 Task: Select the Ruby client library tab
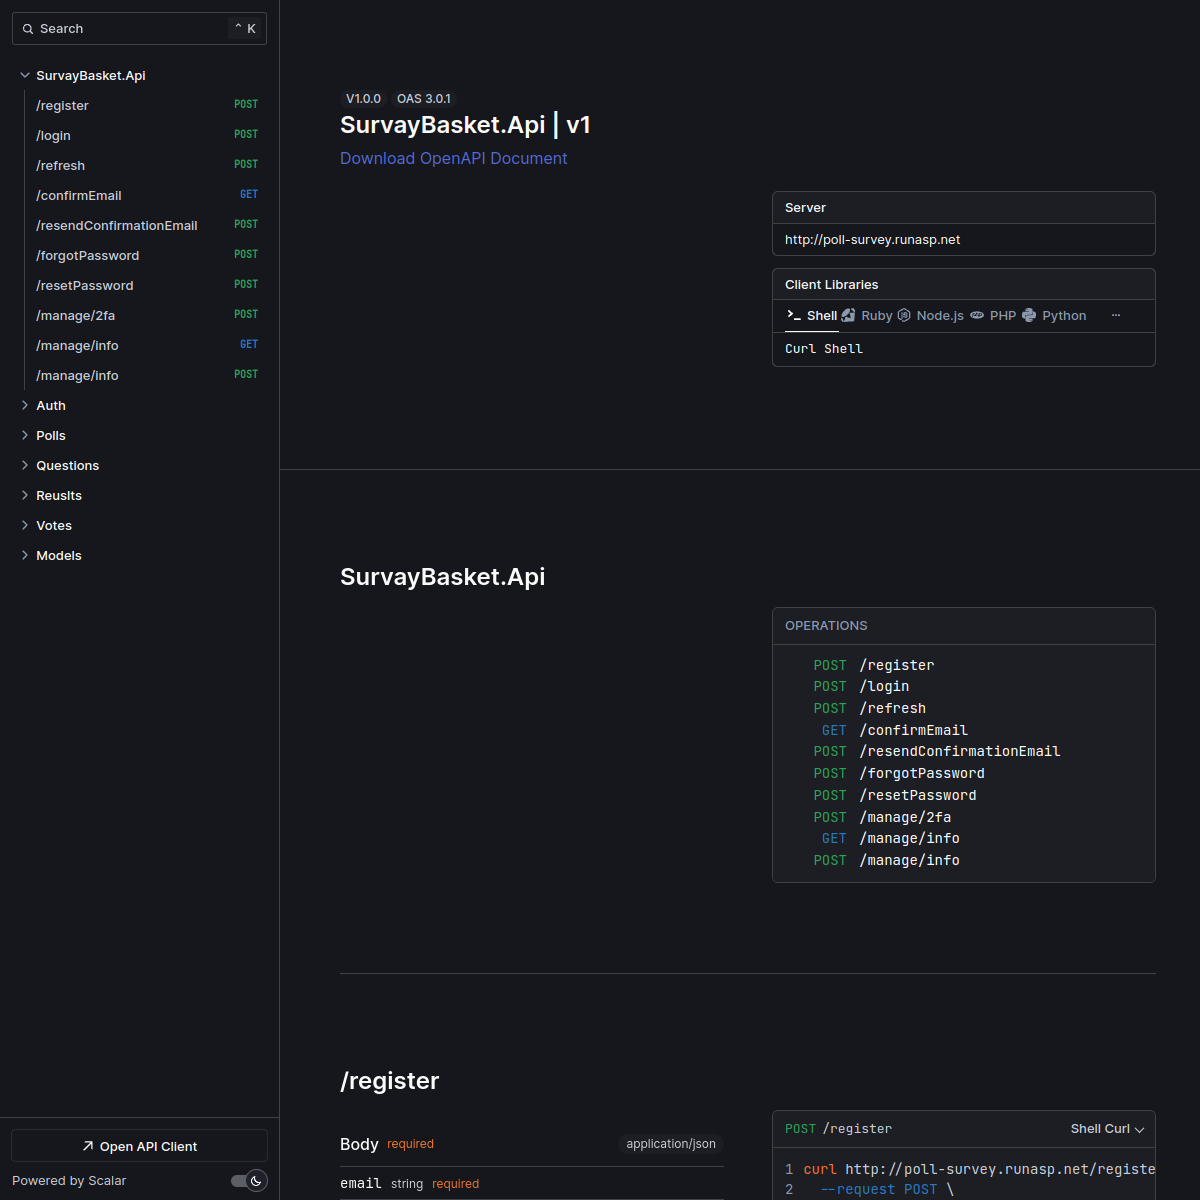coord(866,315)
